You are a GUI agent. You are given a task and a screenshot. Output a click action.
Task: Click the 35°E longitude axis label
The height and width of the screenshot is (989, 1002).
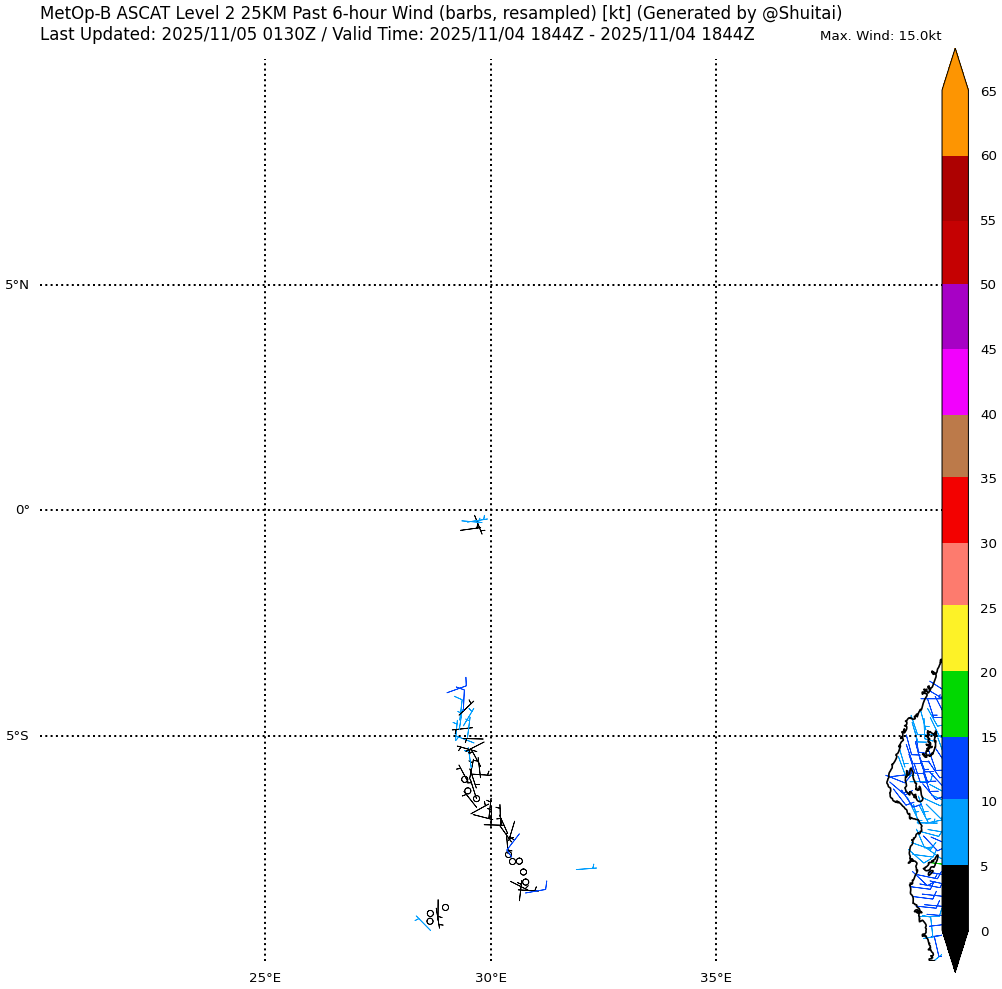716,977
